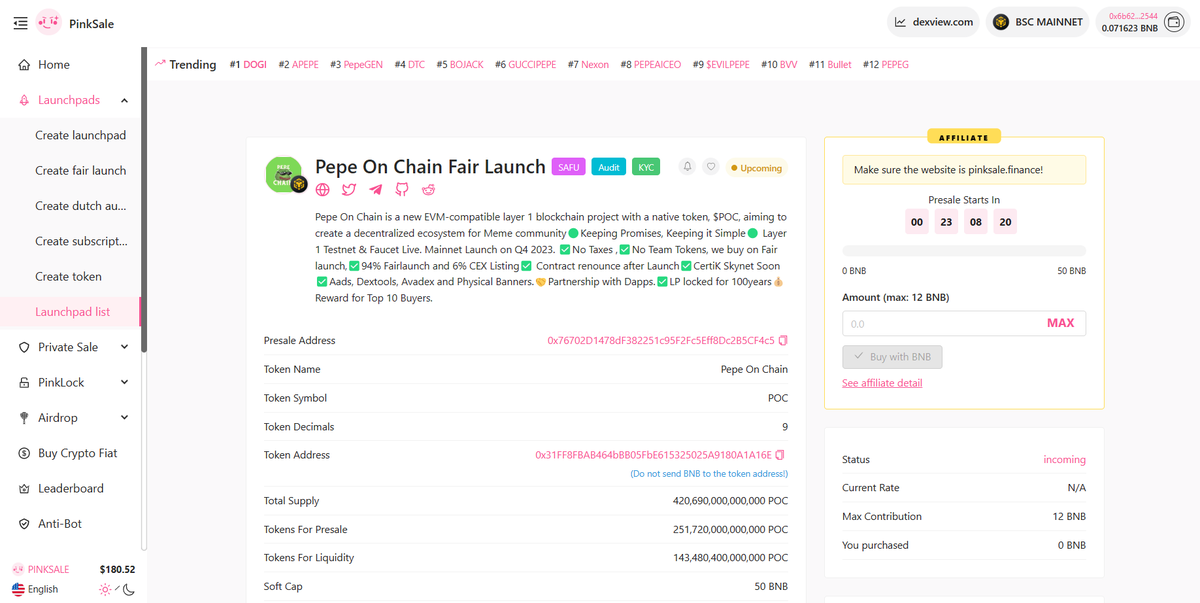Click the SAFU badge
This screenshot has height=603, width=1200.
(569, 167)
